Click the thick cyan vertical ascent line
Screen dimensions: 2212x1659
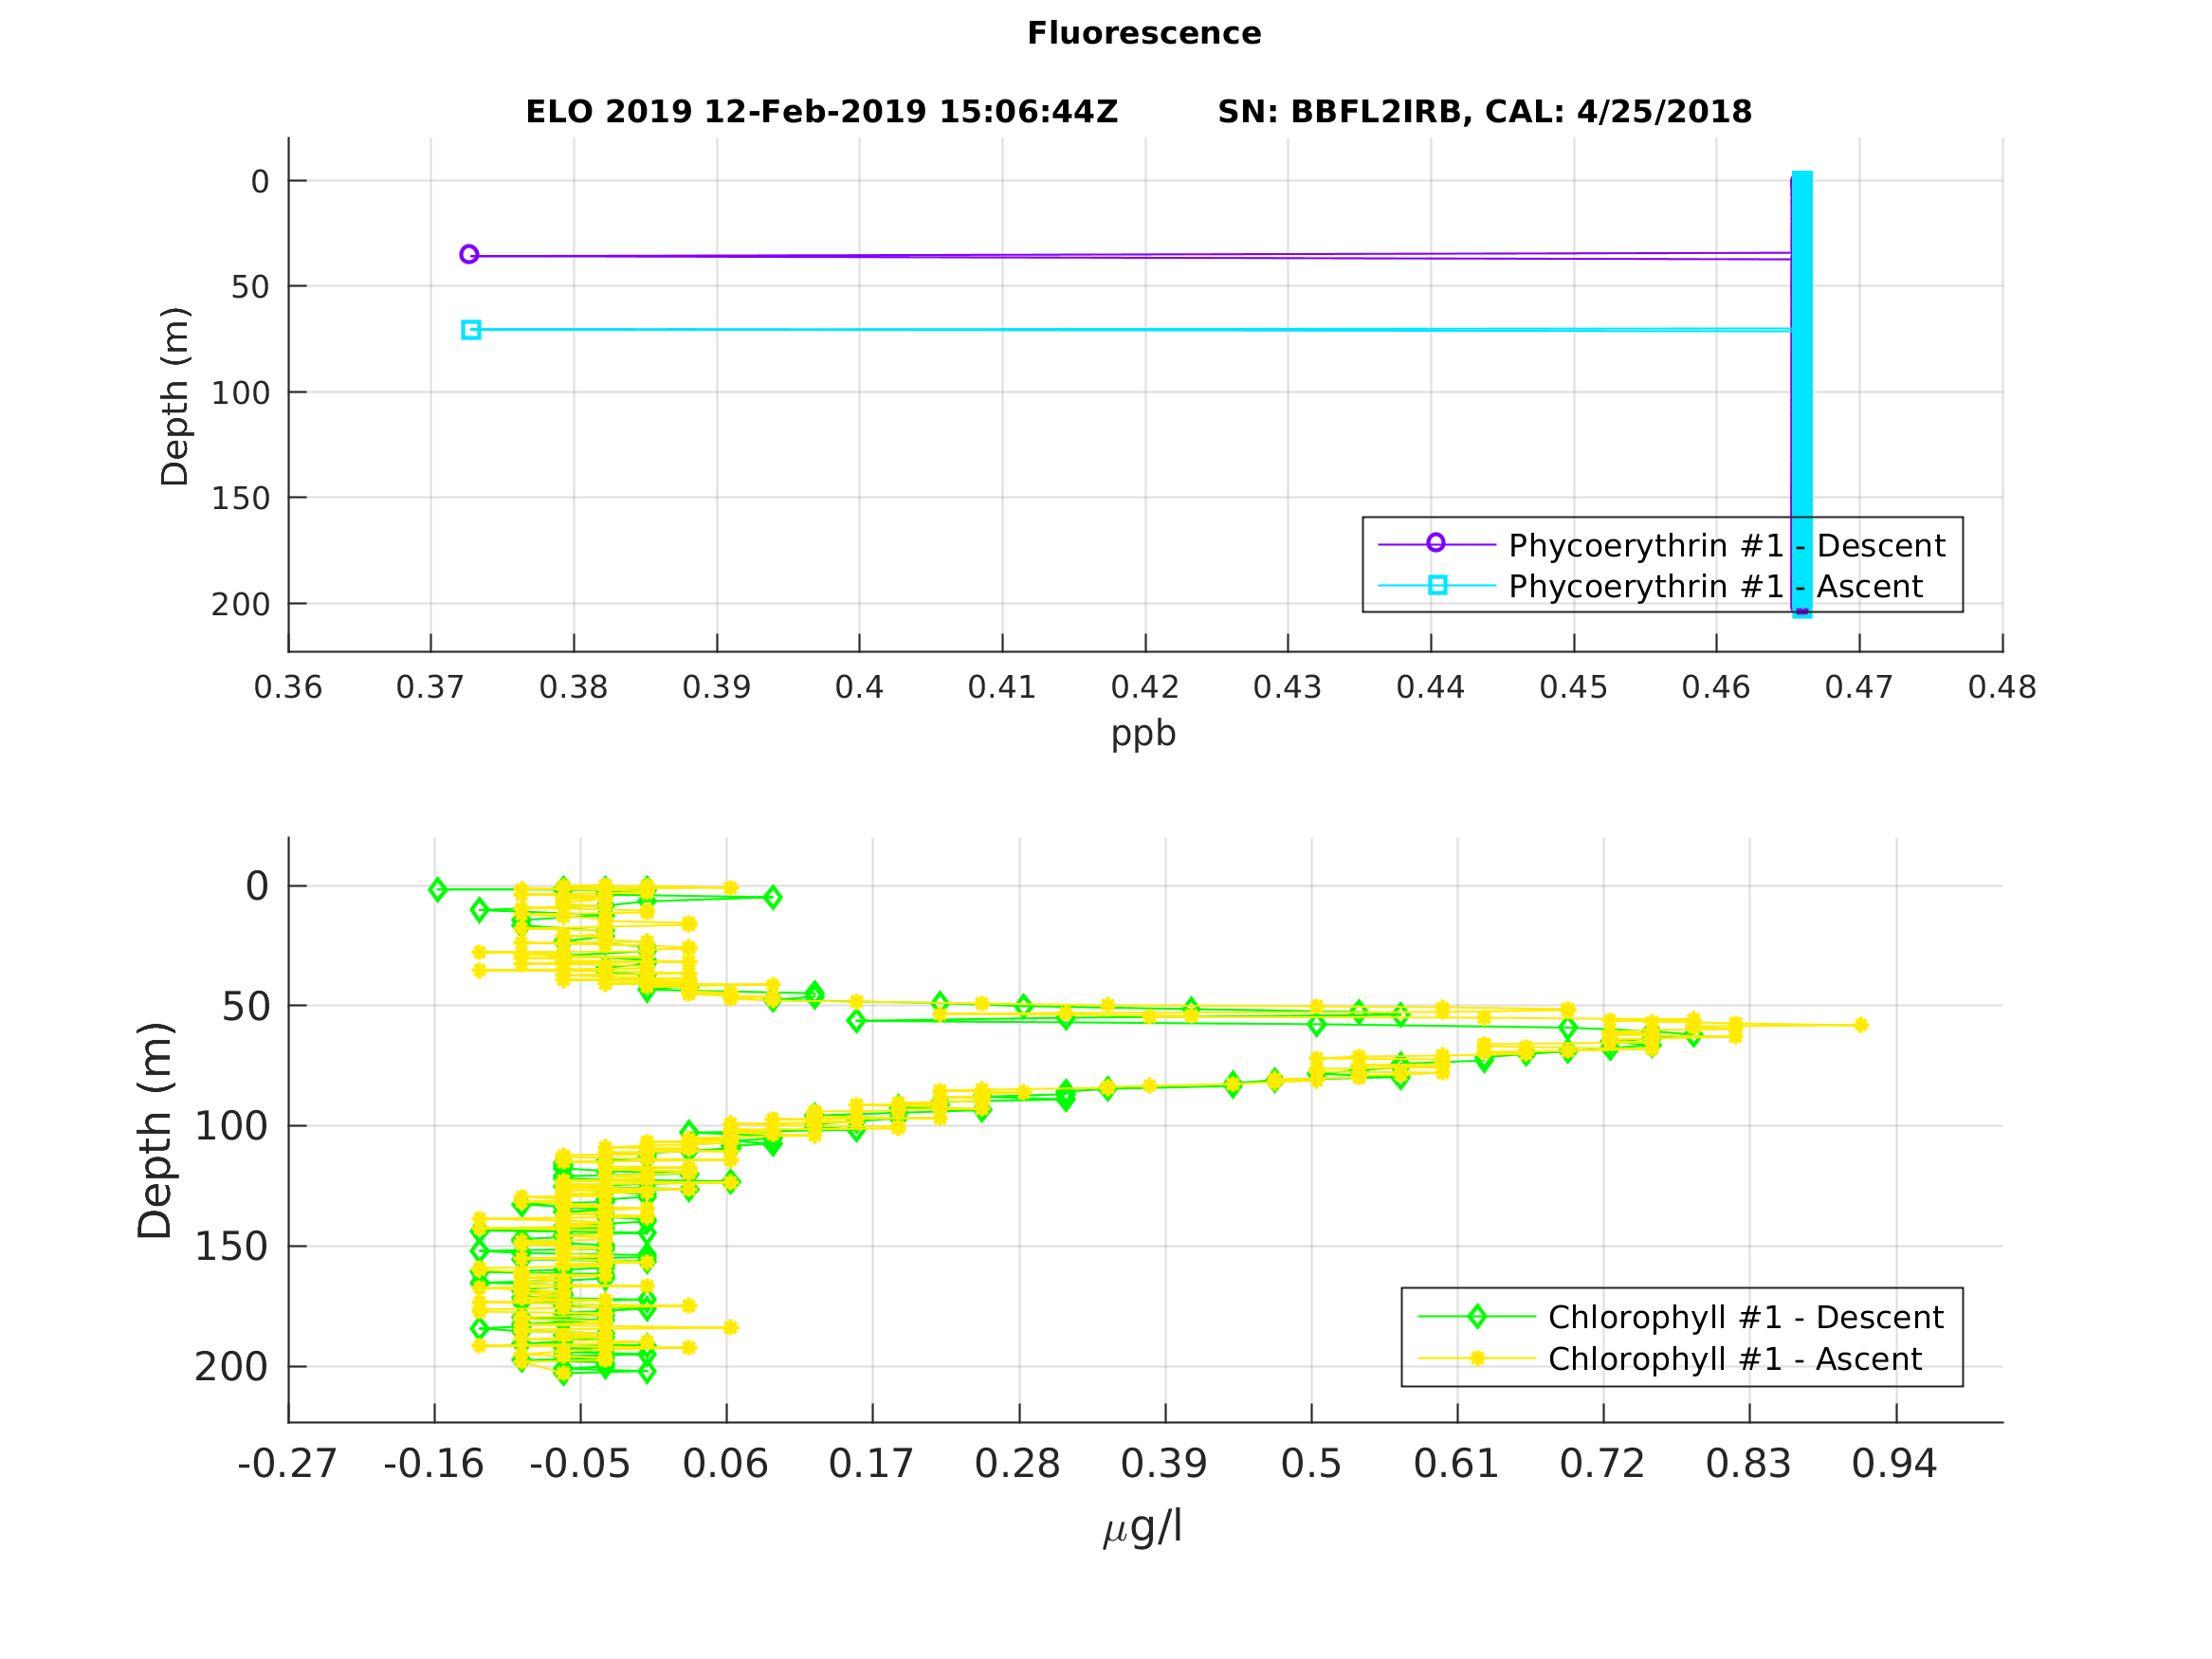tap(1801, 394)
